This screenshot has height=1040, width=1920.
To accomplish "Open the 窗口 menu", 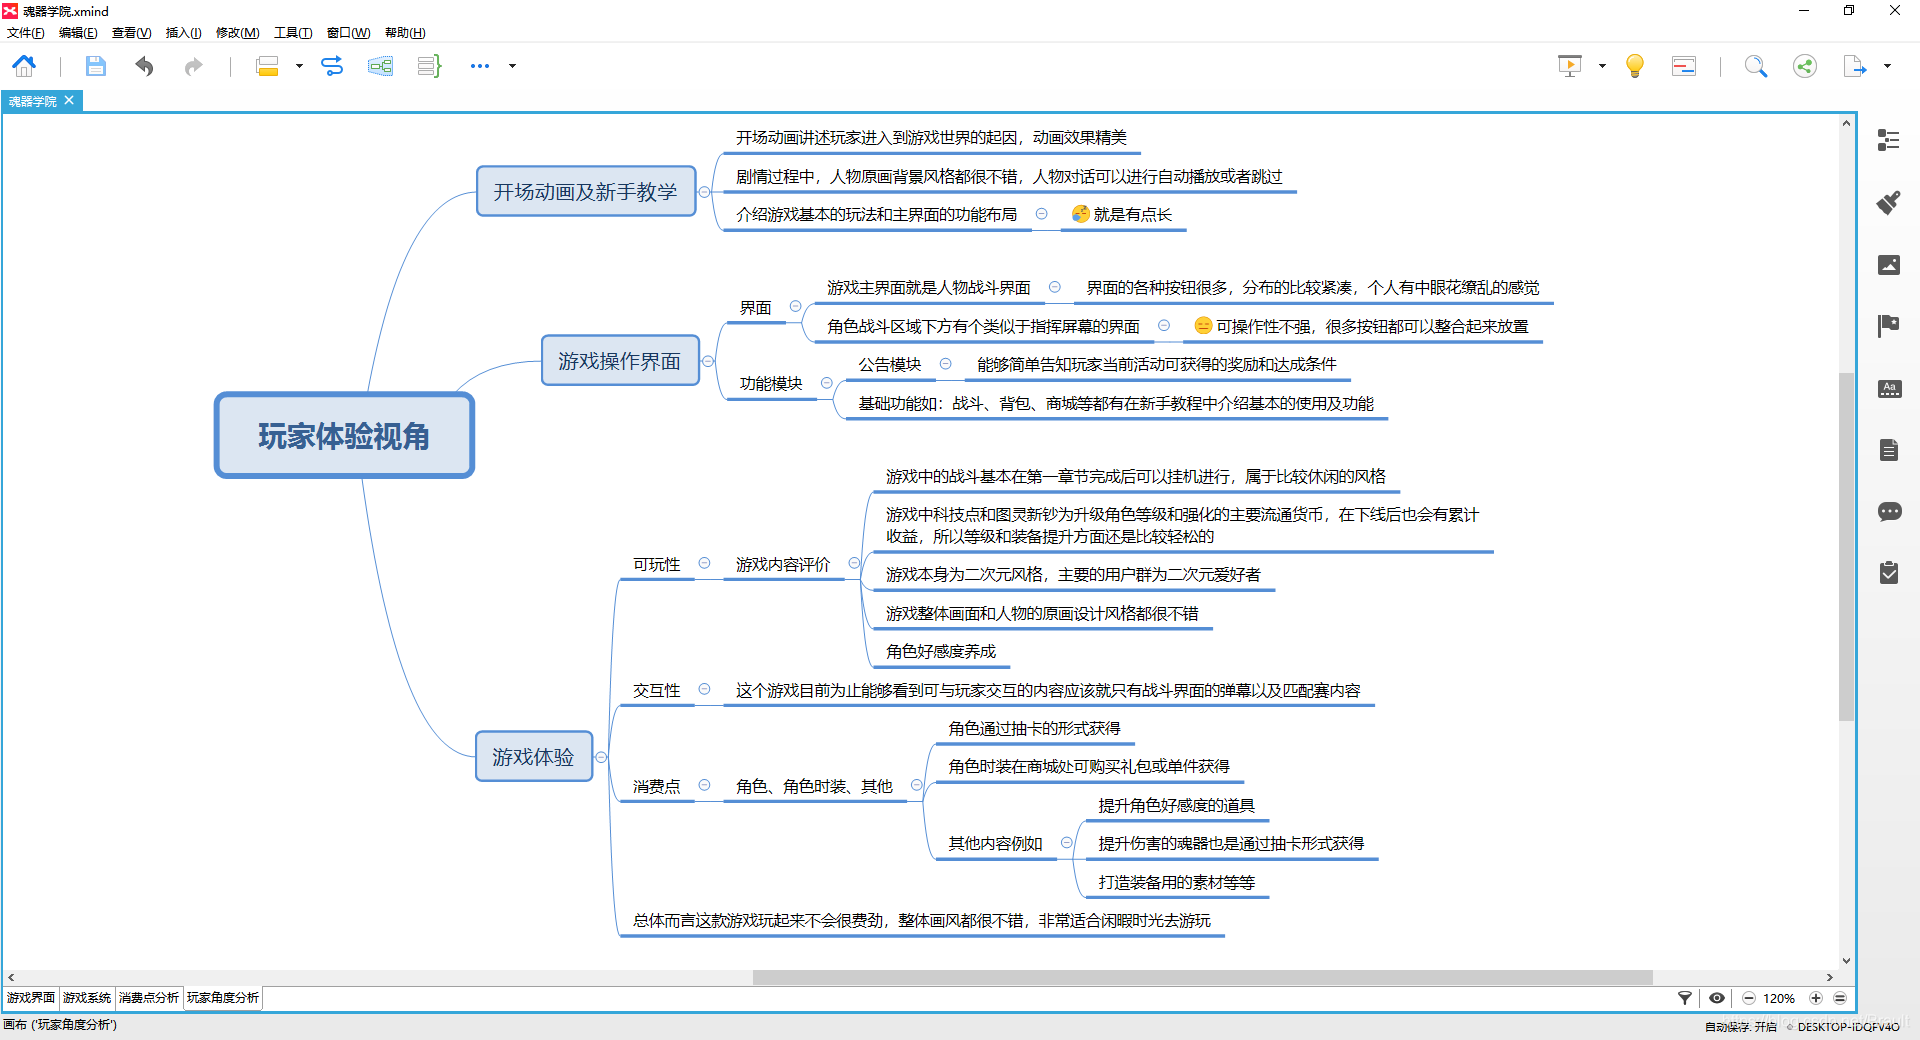I will pyautogui.click(x=348, y=33).
